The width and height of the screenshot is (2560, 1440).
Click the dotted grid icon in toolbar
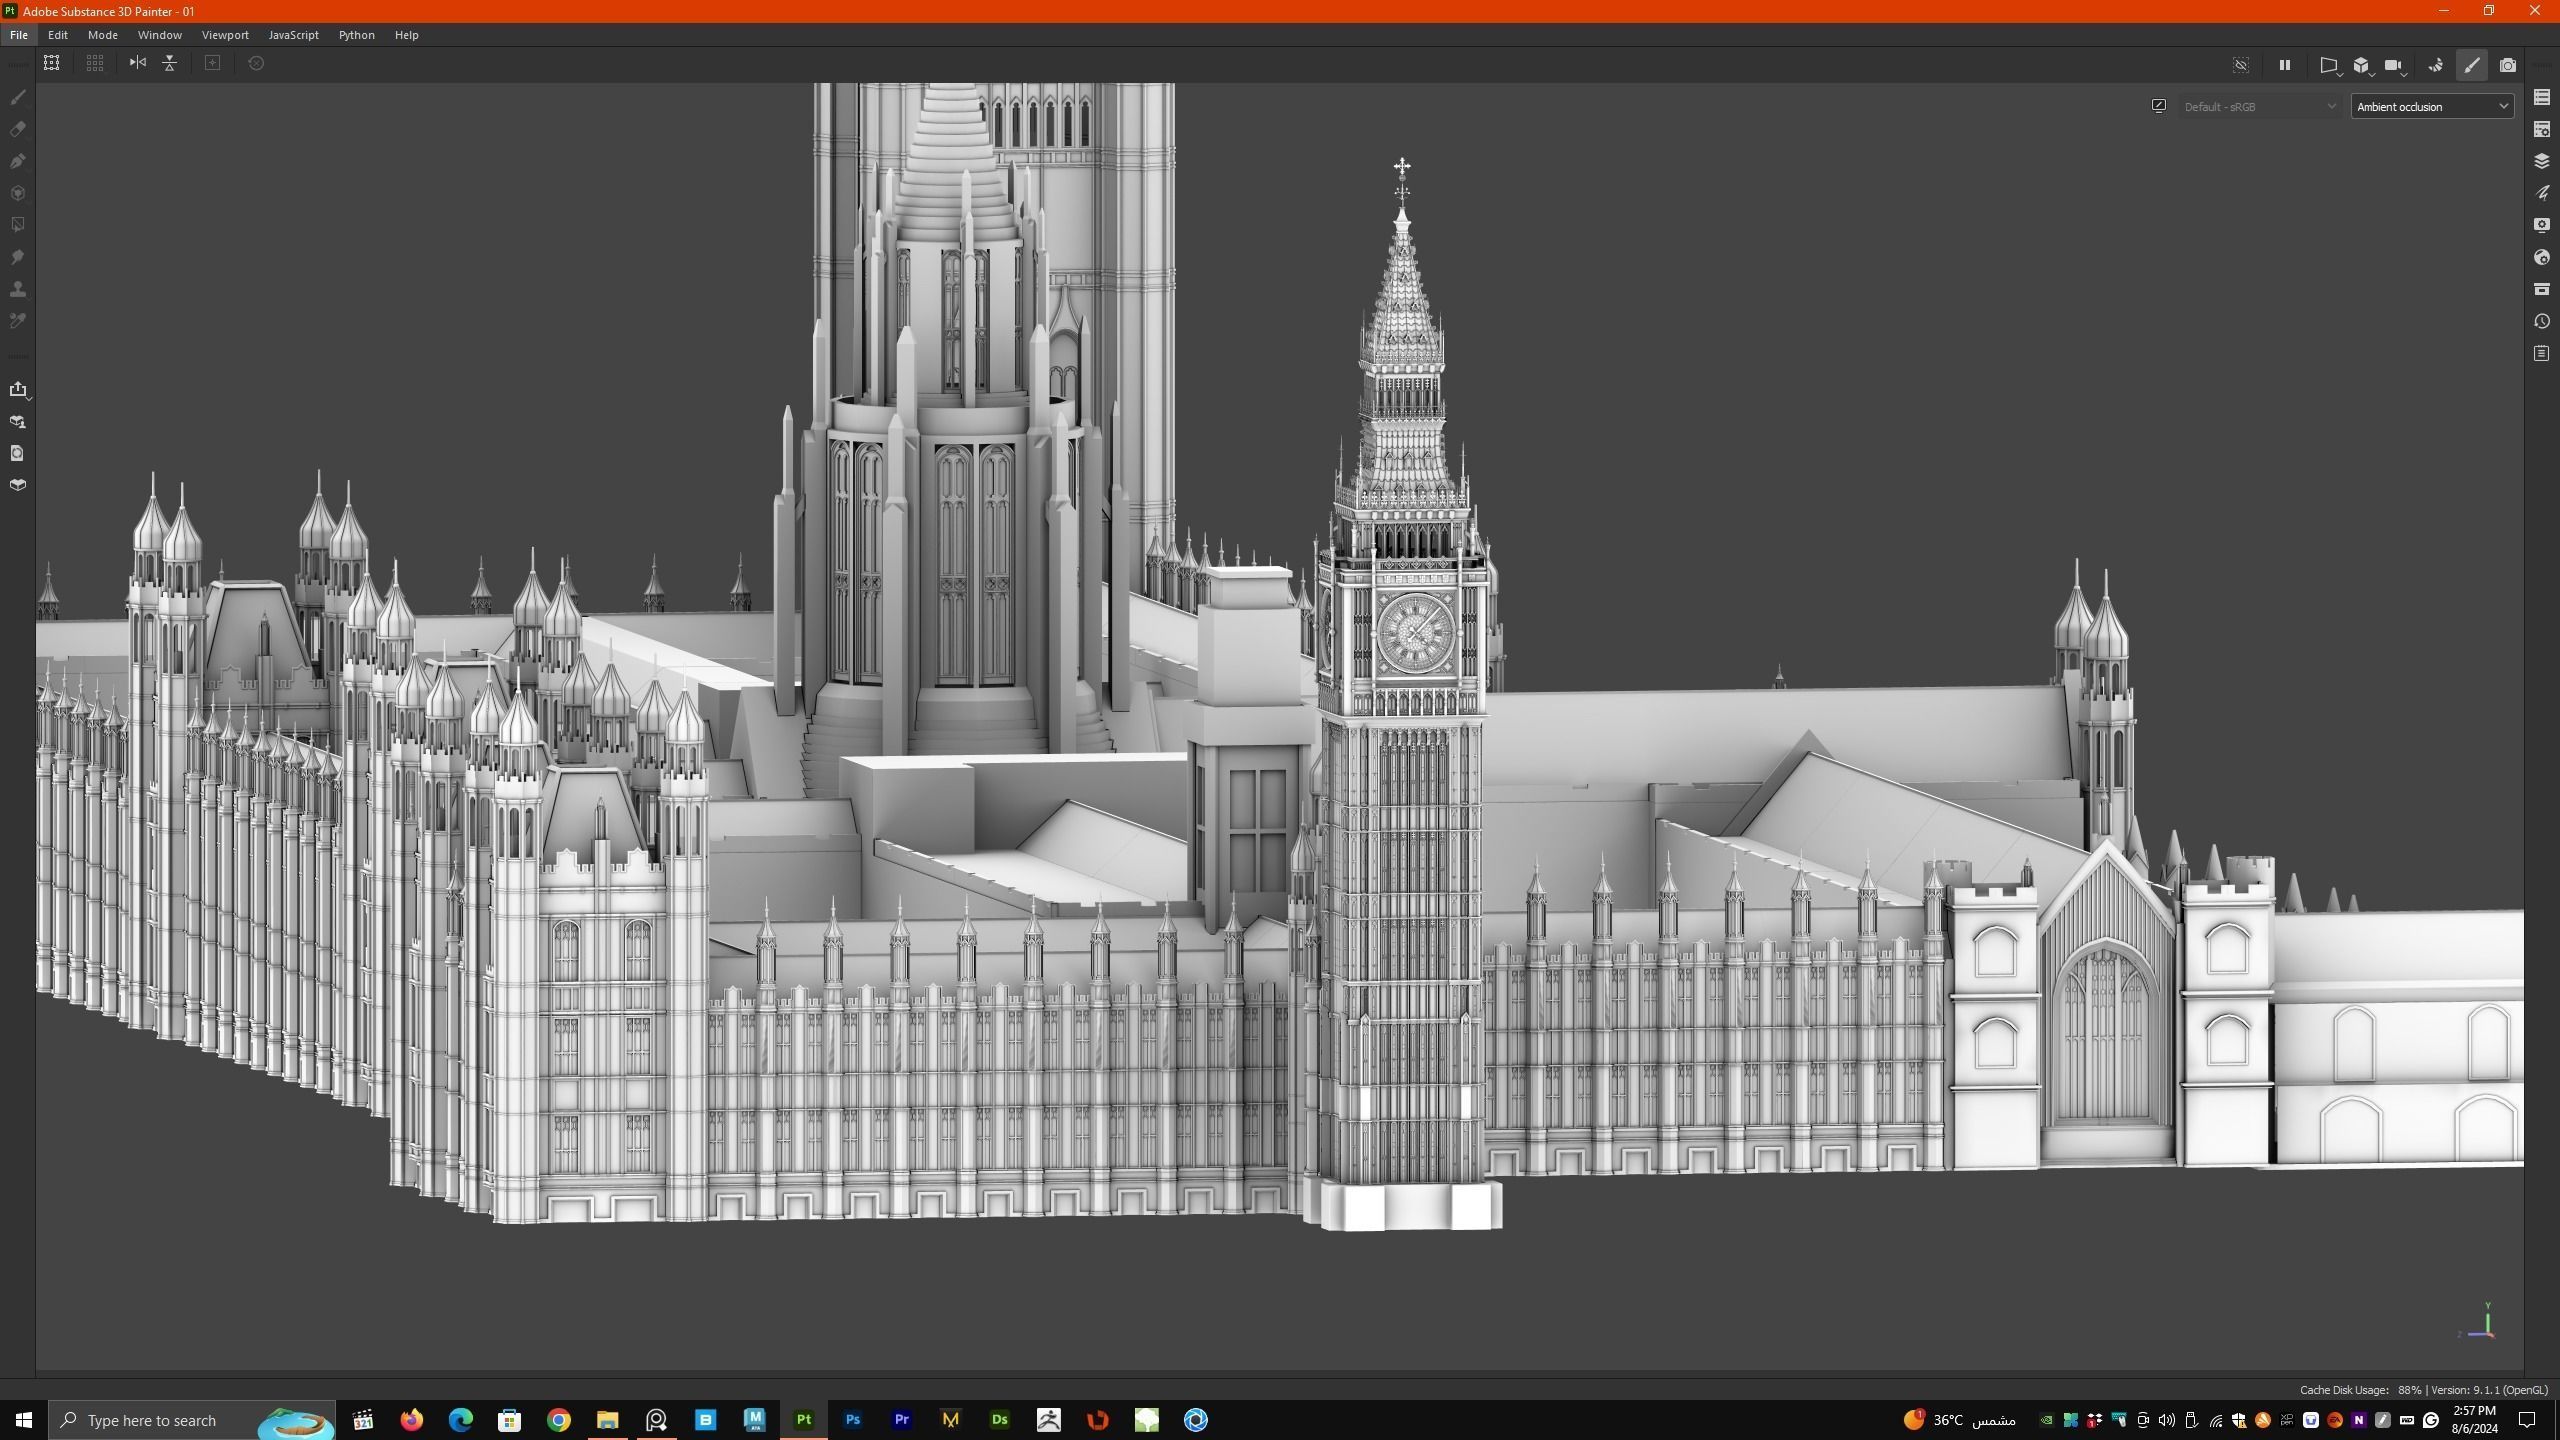95,63
